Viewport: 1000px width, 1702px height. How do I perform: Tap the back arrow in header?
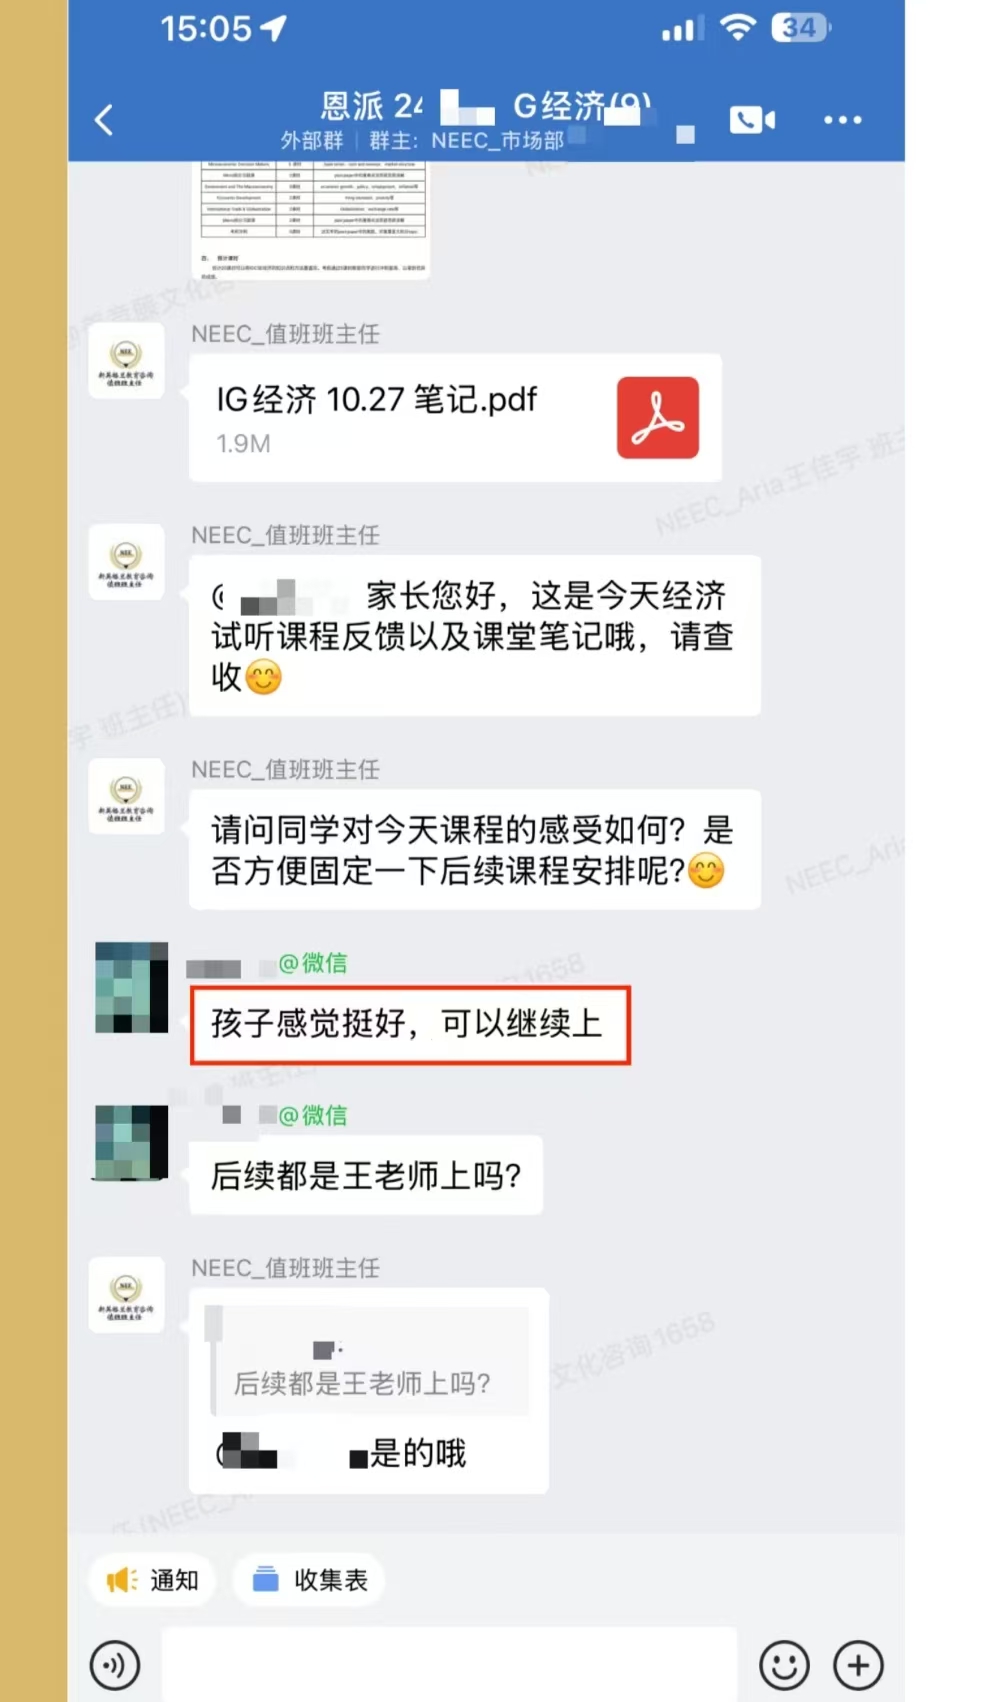click(104, 120)
